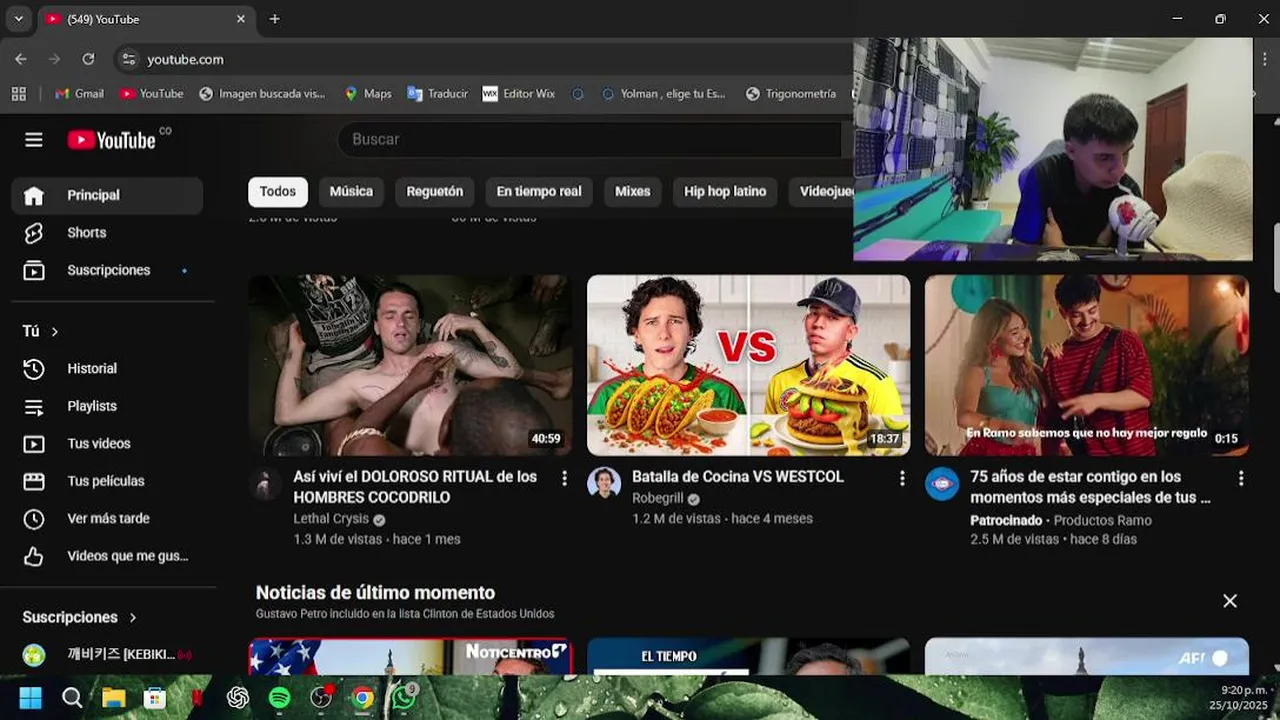Open WhatsApp from the taskbar
The width and height of the screenshot is (1280, 720).
click(x=404, y=698)
